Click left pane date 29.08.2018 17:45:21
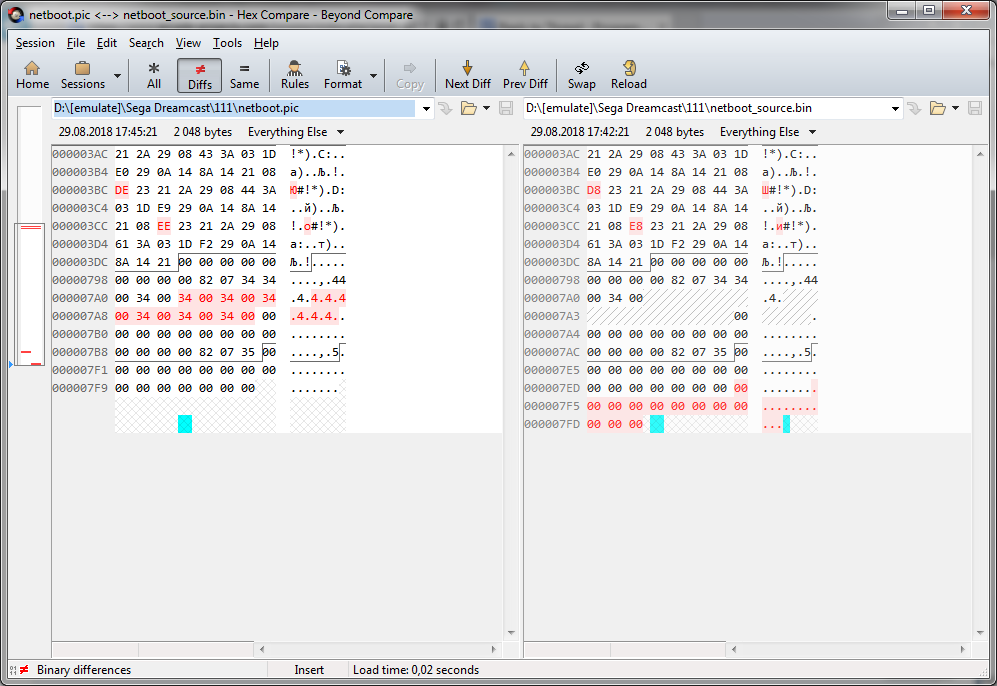 [x=108, y=132]
